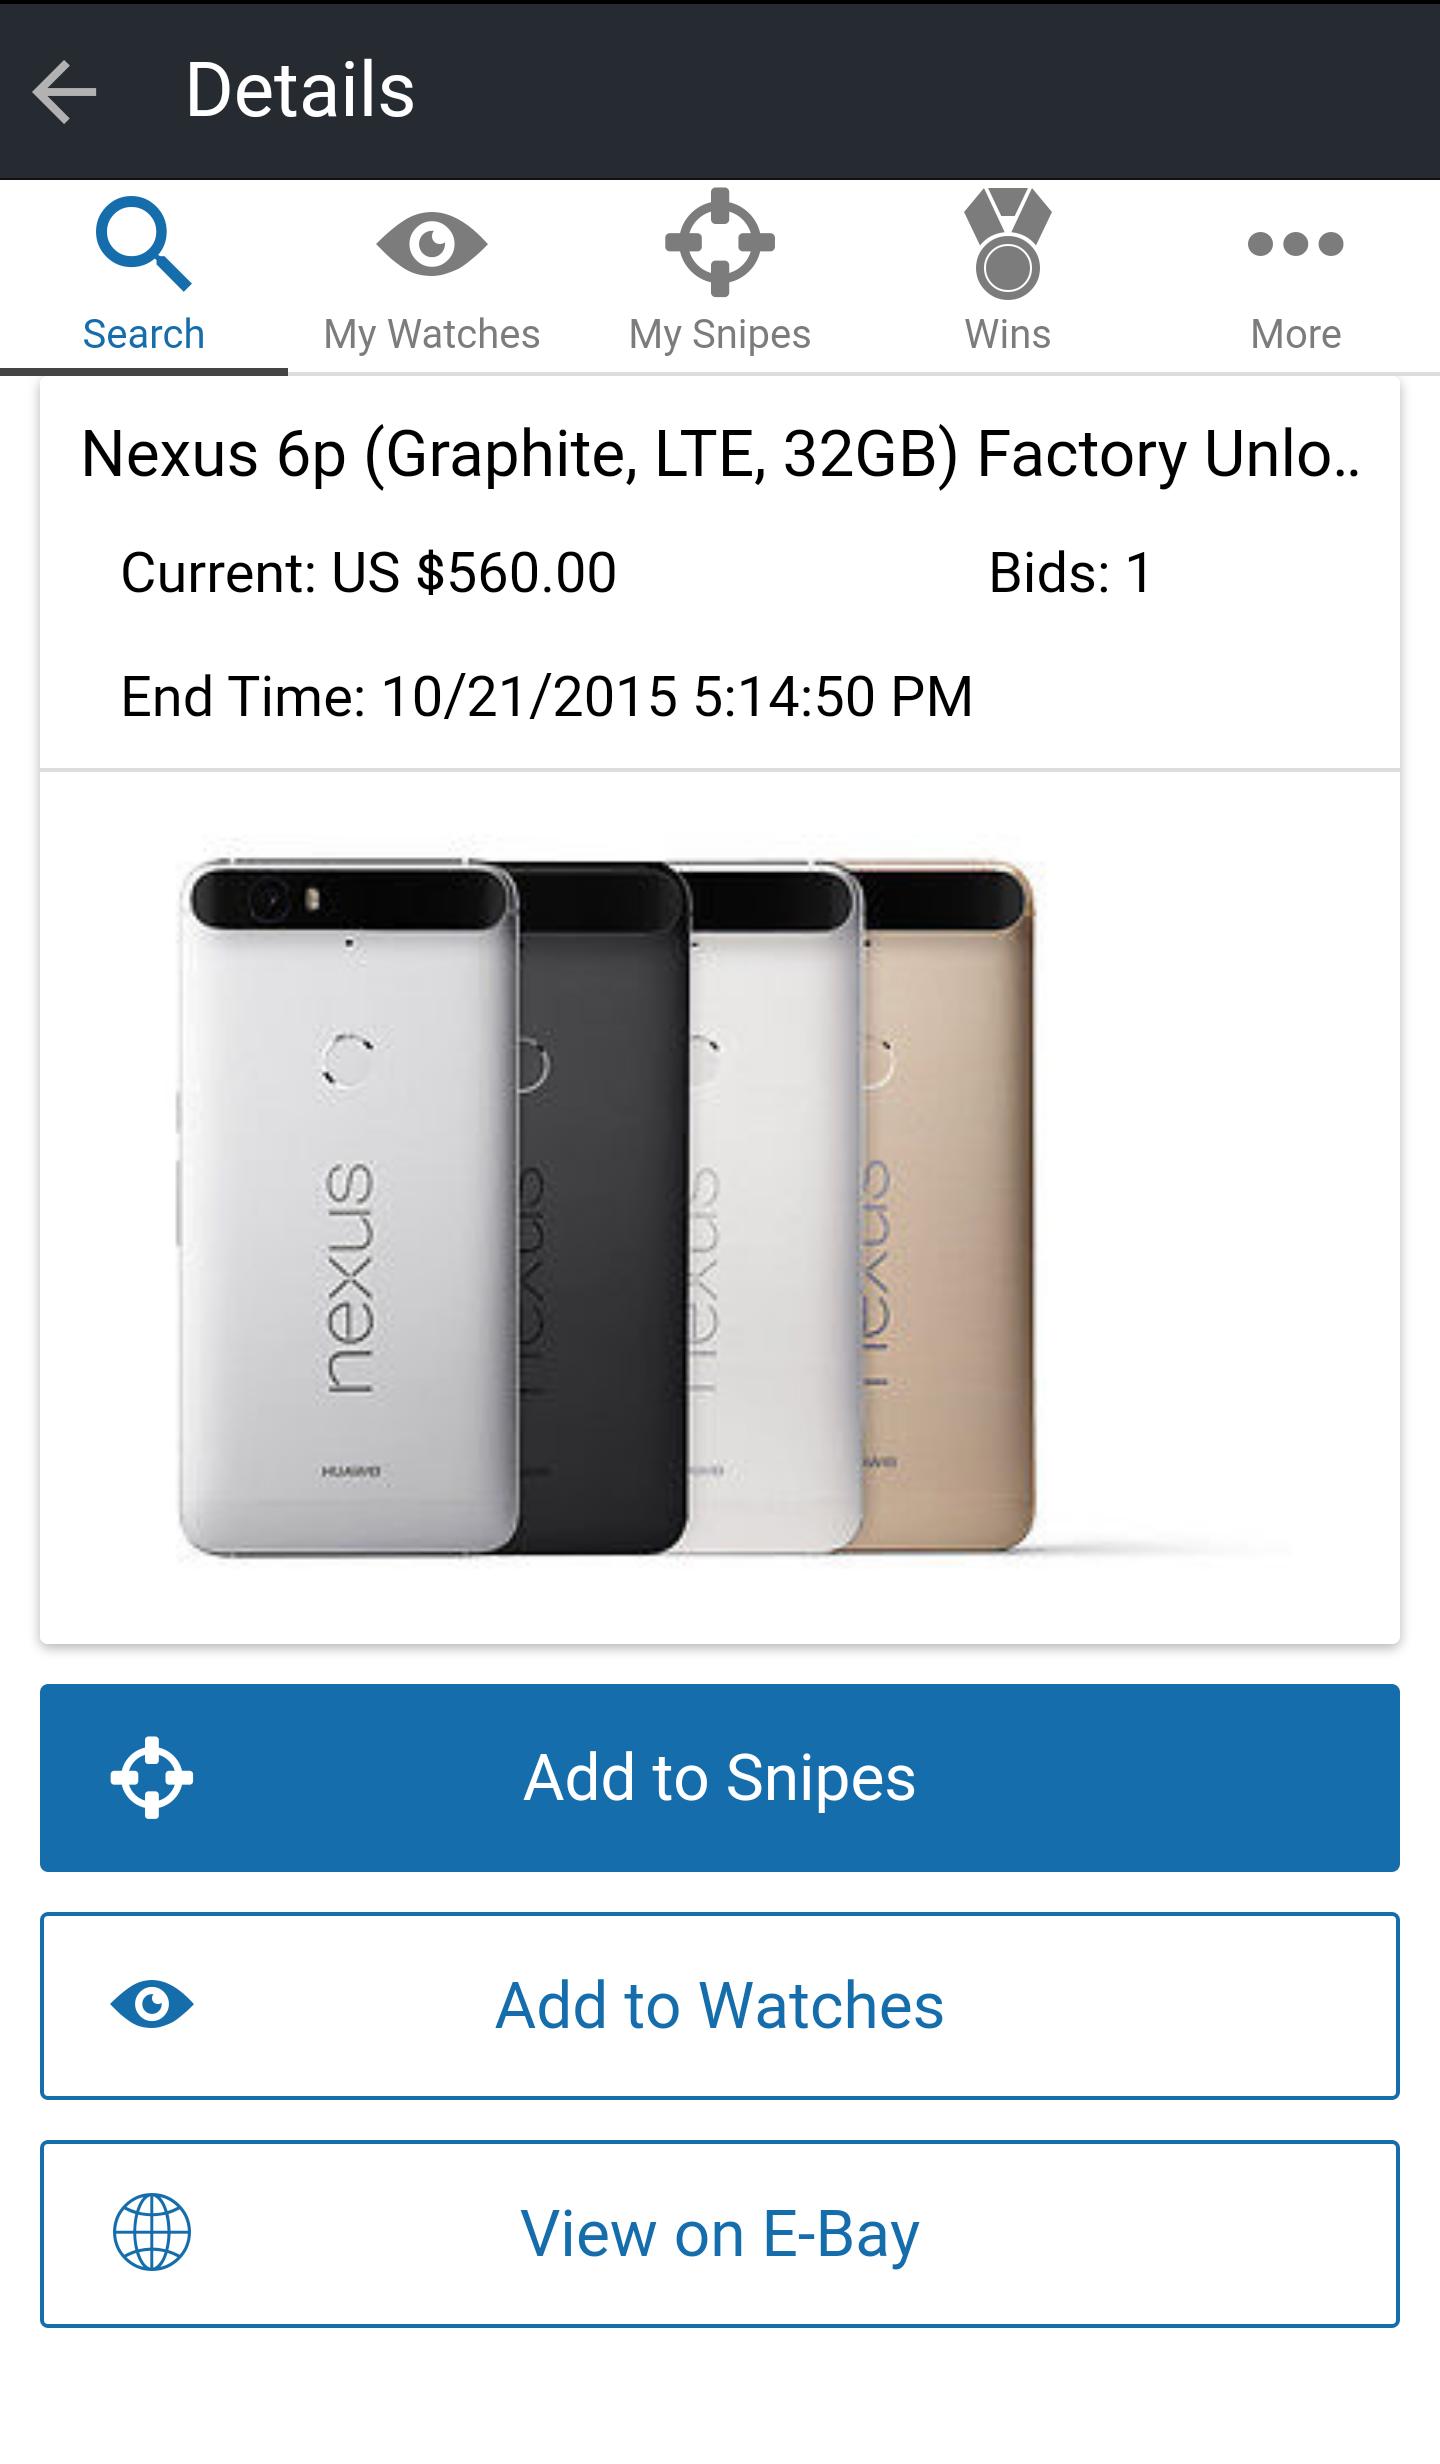
Task: View this listing on E-Bay
Action: pyautogui.click(x=720, y=2233)
